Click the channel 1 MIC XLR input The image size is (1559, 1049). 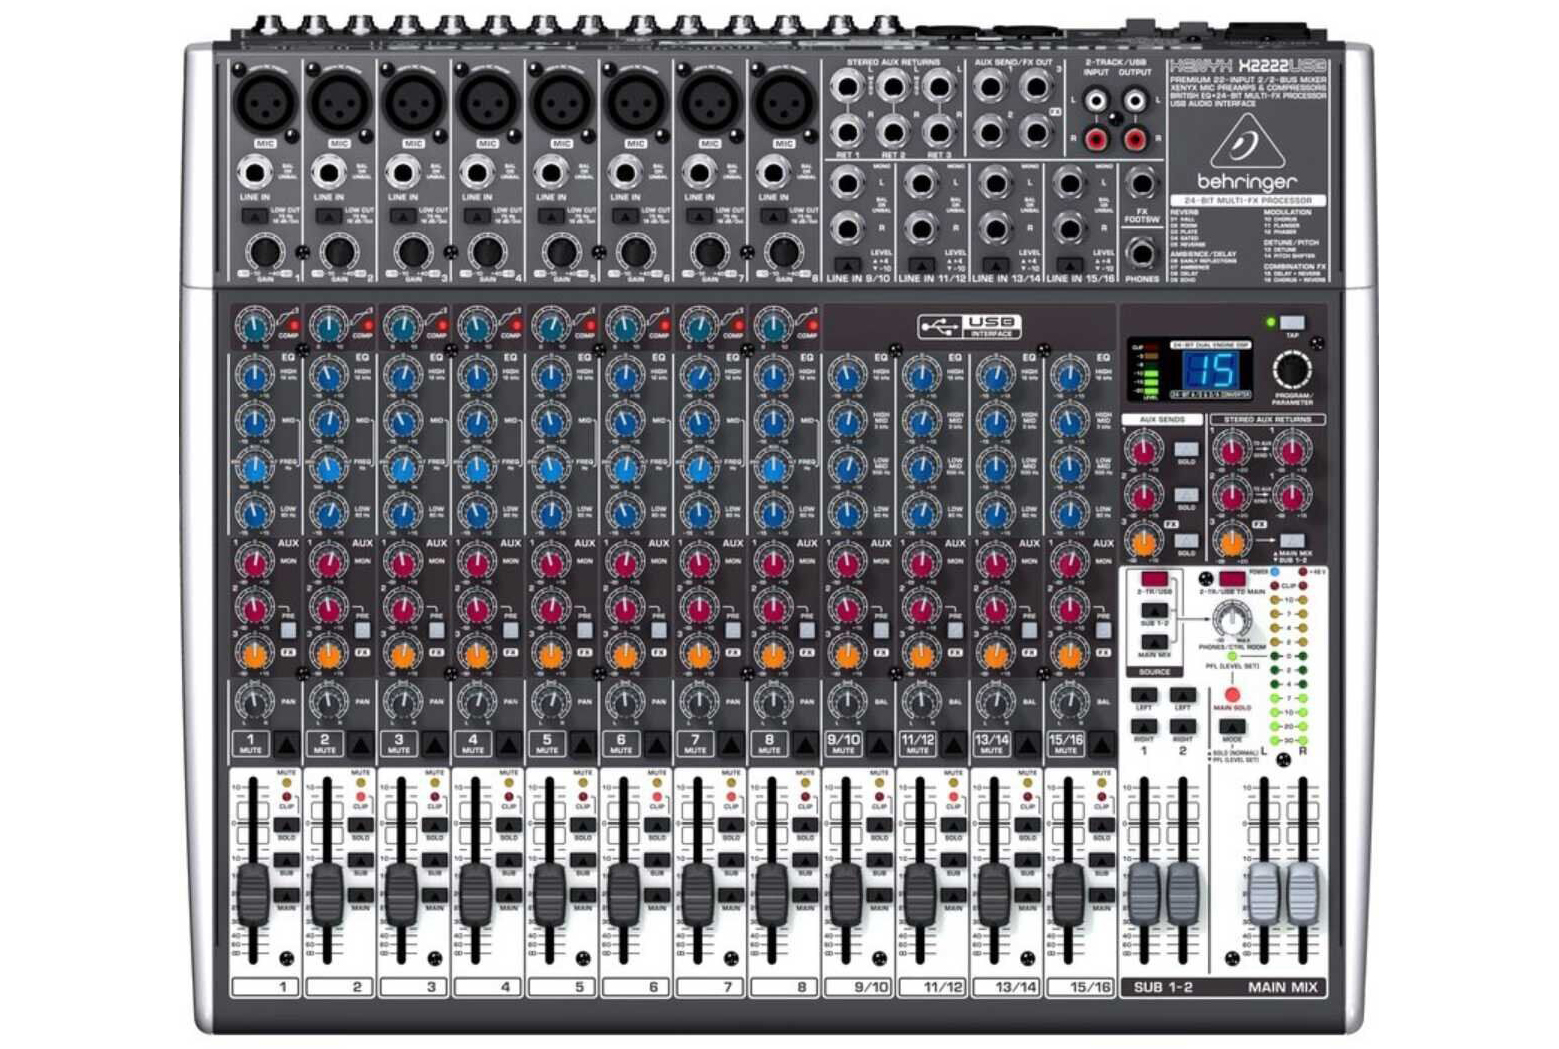(264, 102)
